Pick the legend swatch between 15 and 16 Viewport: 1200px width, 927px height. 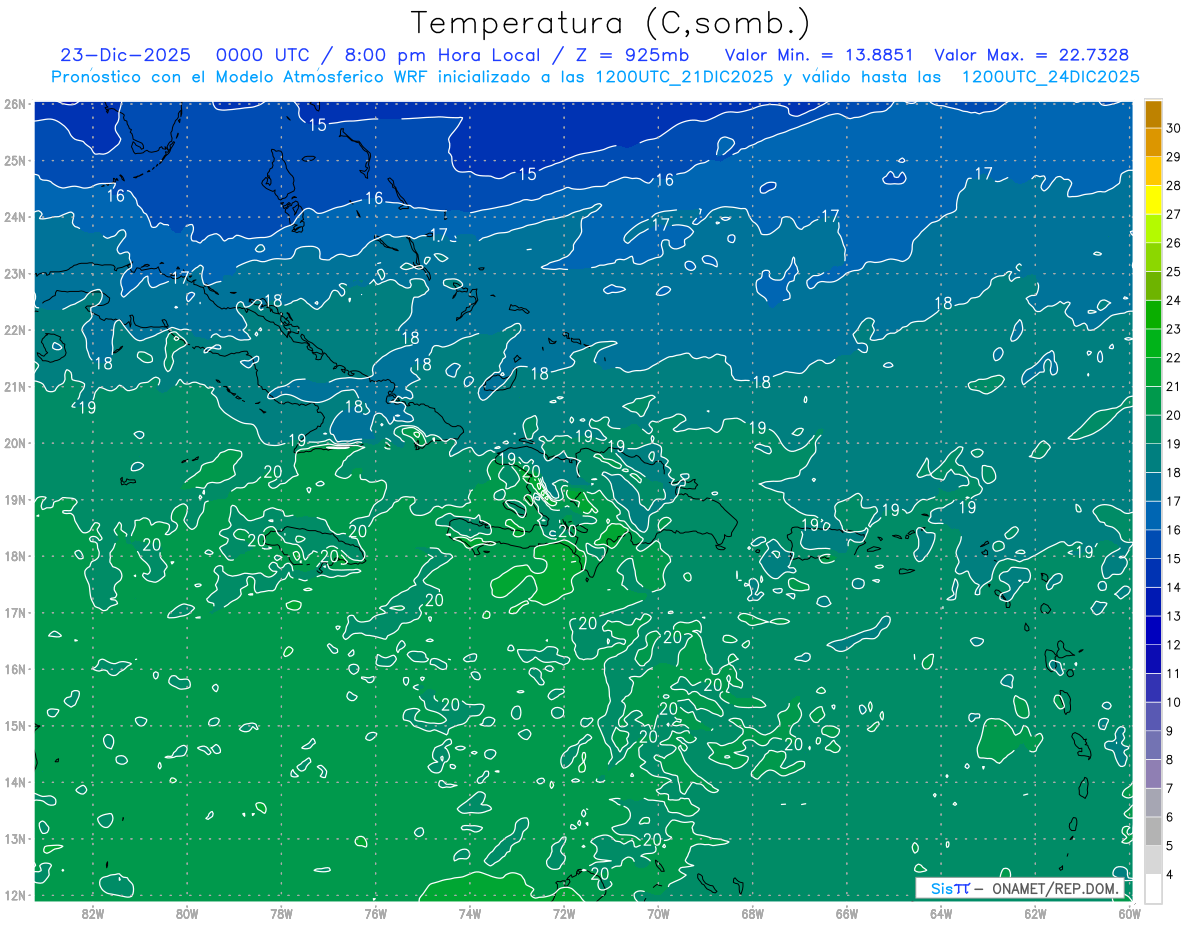[x=1153, y=544]
